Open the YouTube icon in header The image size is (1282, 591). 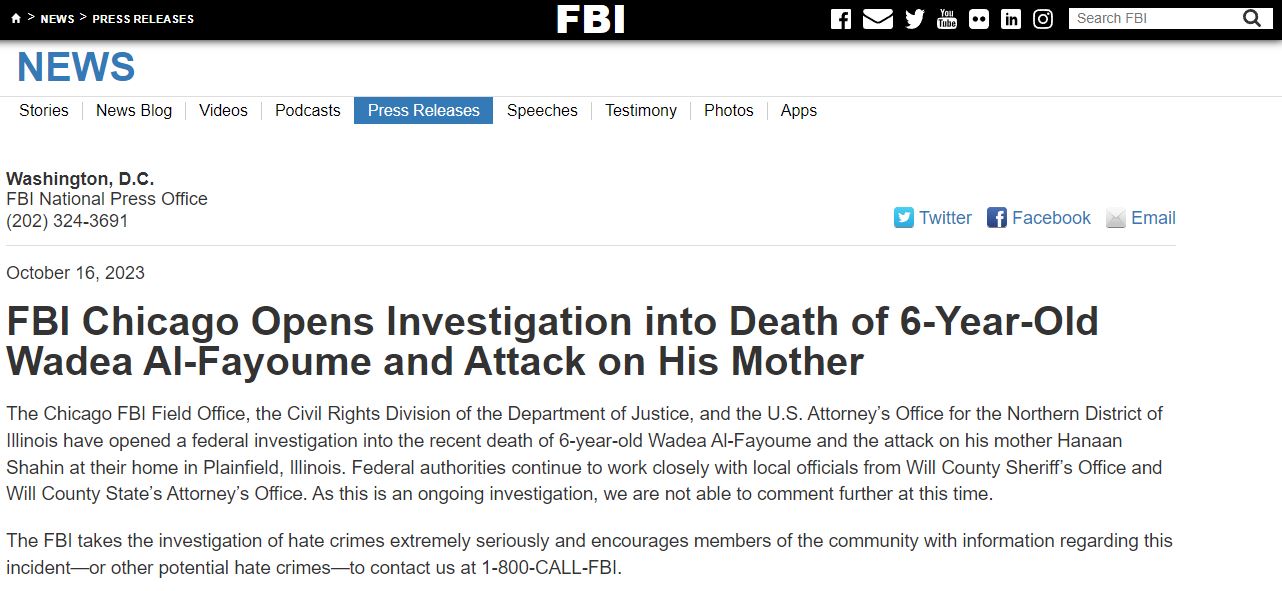947,19
